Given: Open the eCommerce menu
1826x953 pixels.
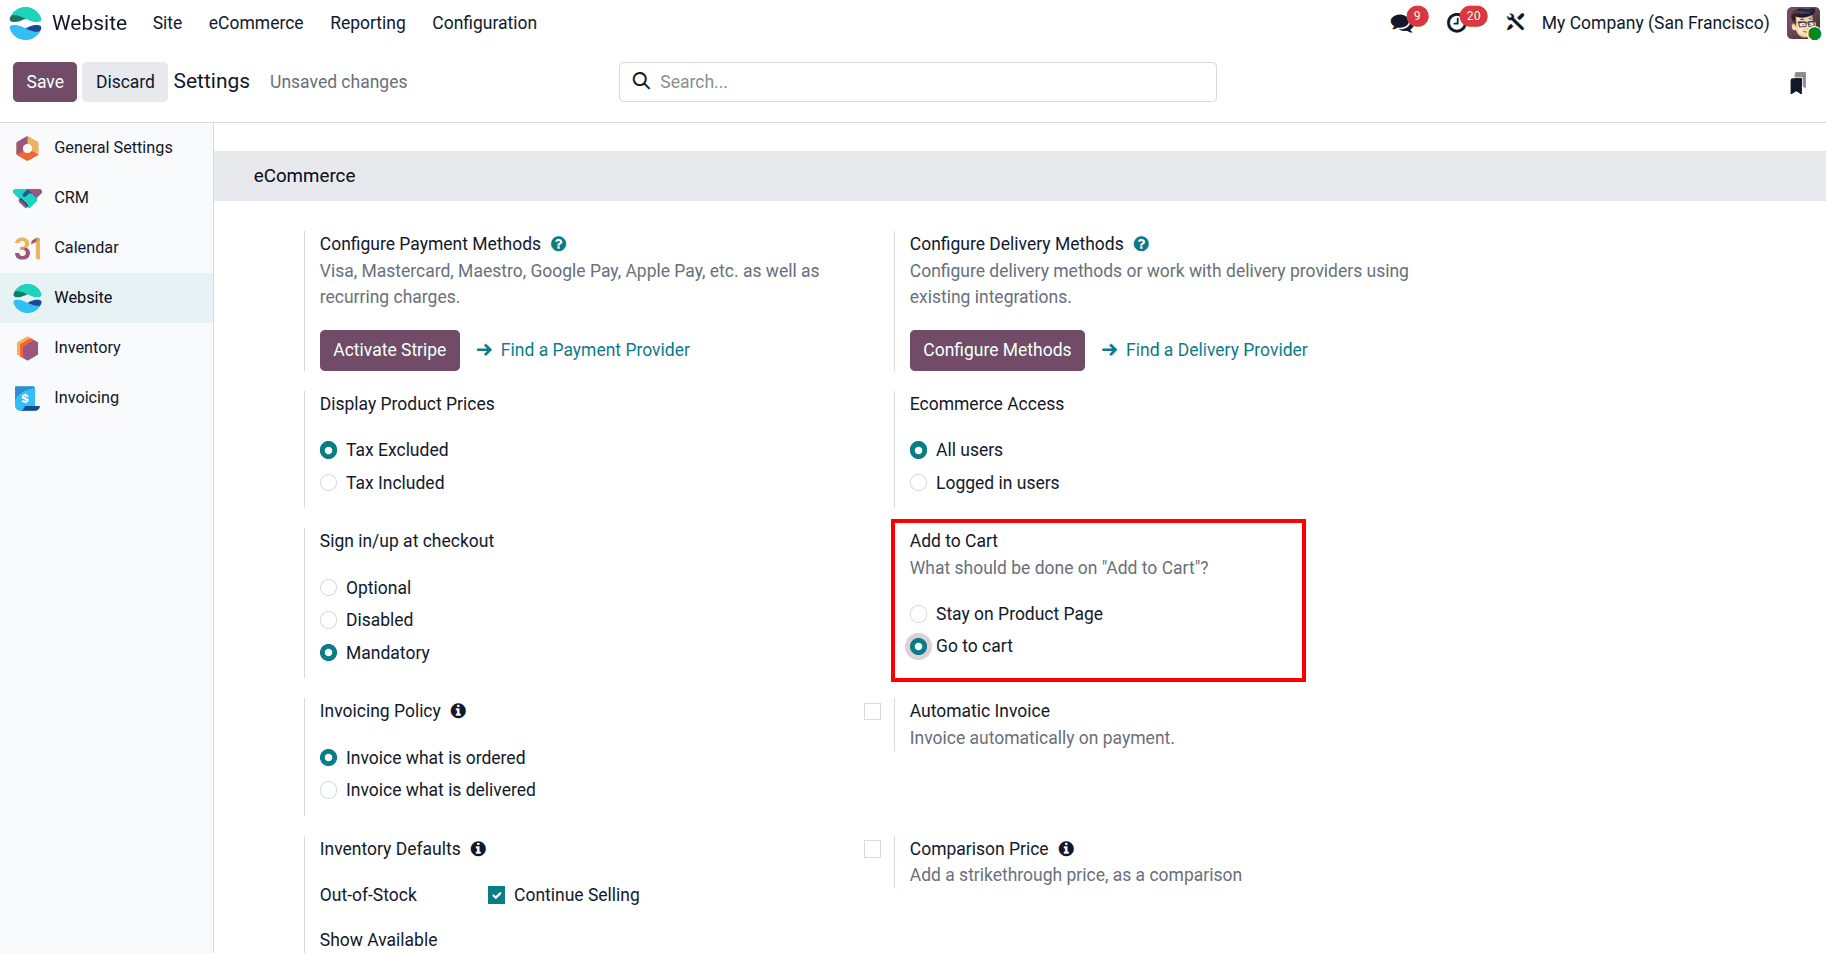Looking at the screenshot, I should pyautogui.click(x=256, y=23).
